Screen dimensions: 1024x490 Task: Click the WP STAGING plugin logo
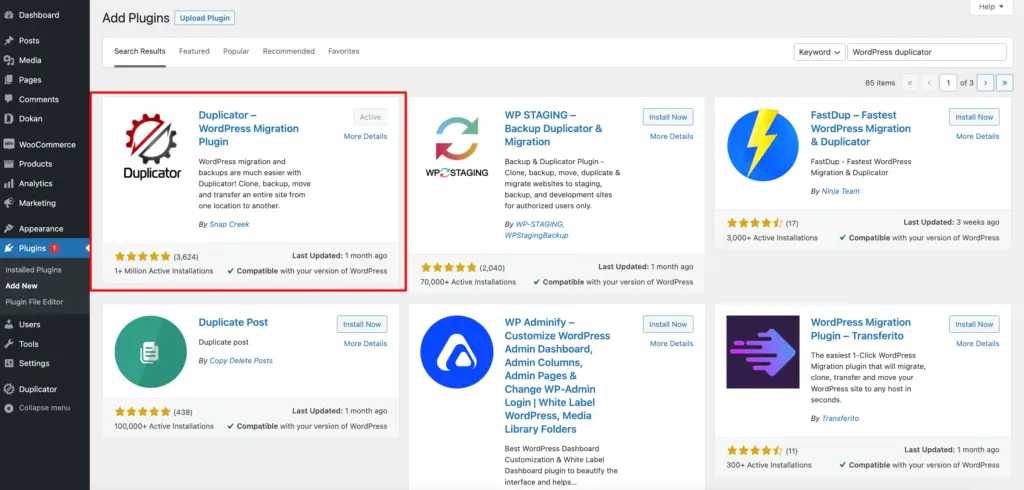[457, 145]
